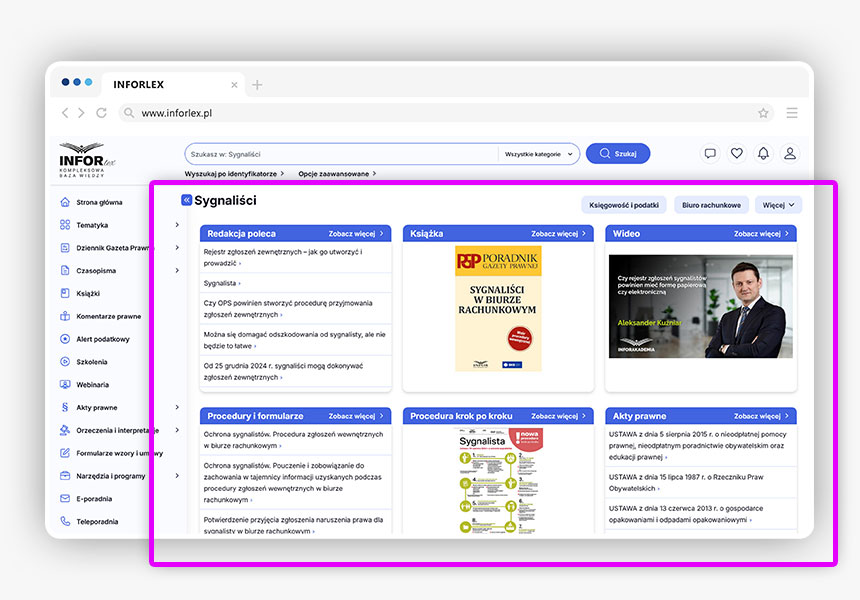Expand Tematyka sidebar submenu arrow

(x=177, y=225)
